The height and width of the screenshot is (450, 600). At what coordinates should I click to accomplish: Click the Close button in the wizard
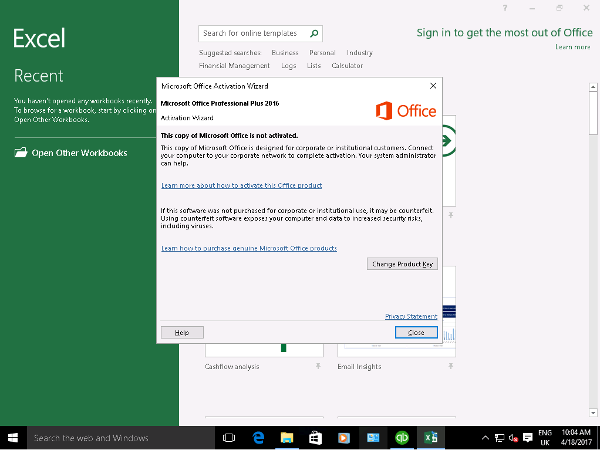coord(416,333)
